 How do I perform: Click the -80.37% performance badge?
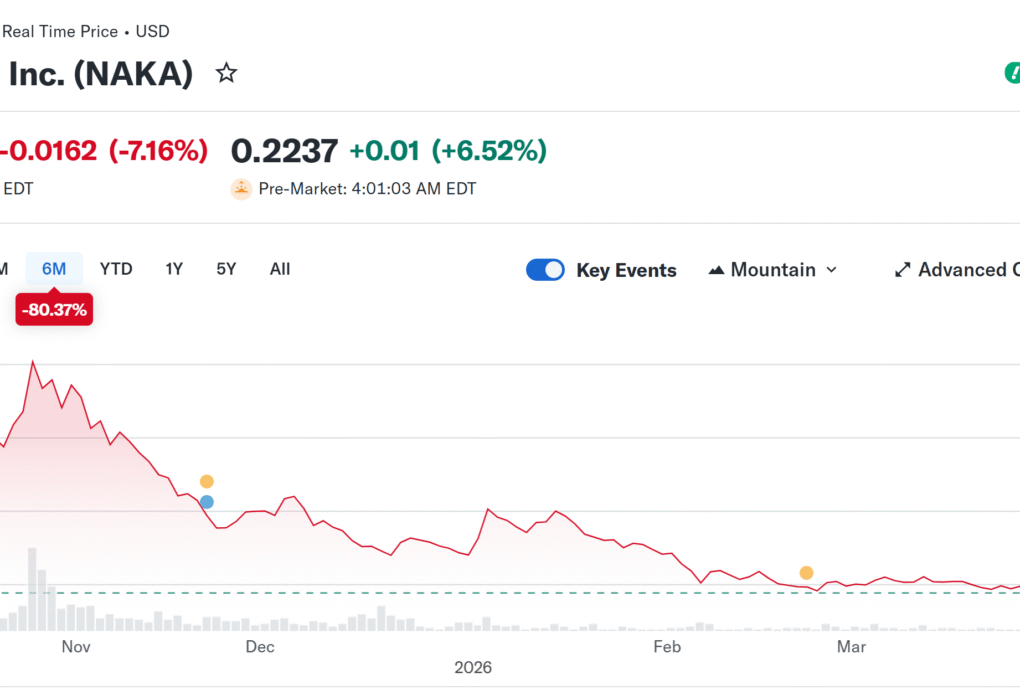[54, 309]
